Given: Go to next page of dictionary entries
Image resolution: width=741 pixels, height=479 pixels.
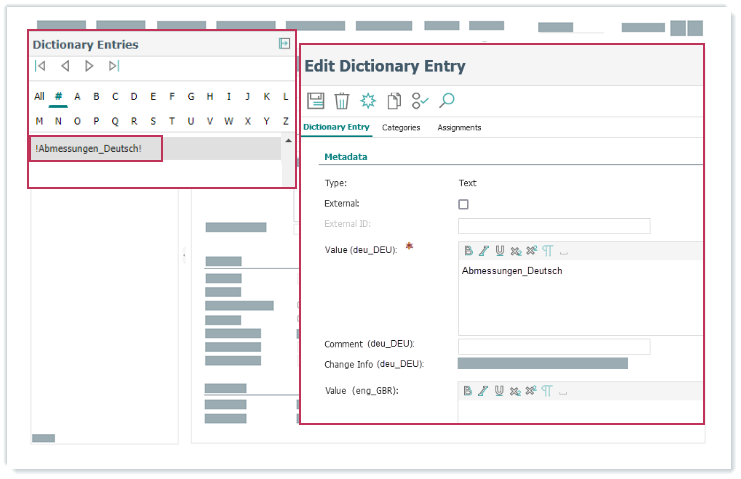Looking at the screenshot, I should point(89,66).
